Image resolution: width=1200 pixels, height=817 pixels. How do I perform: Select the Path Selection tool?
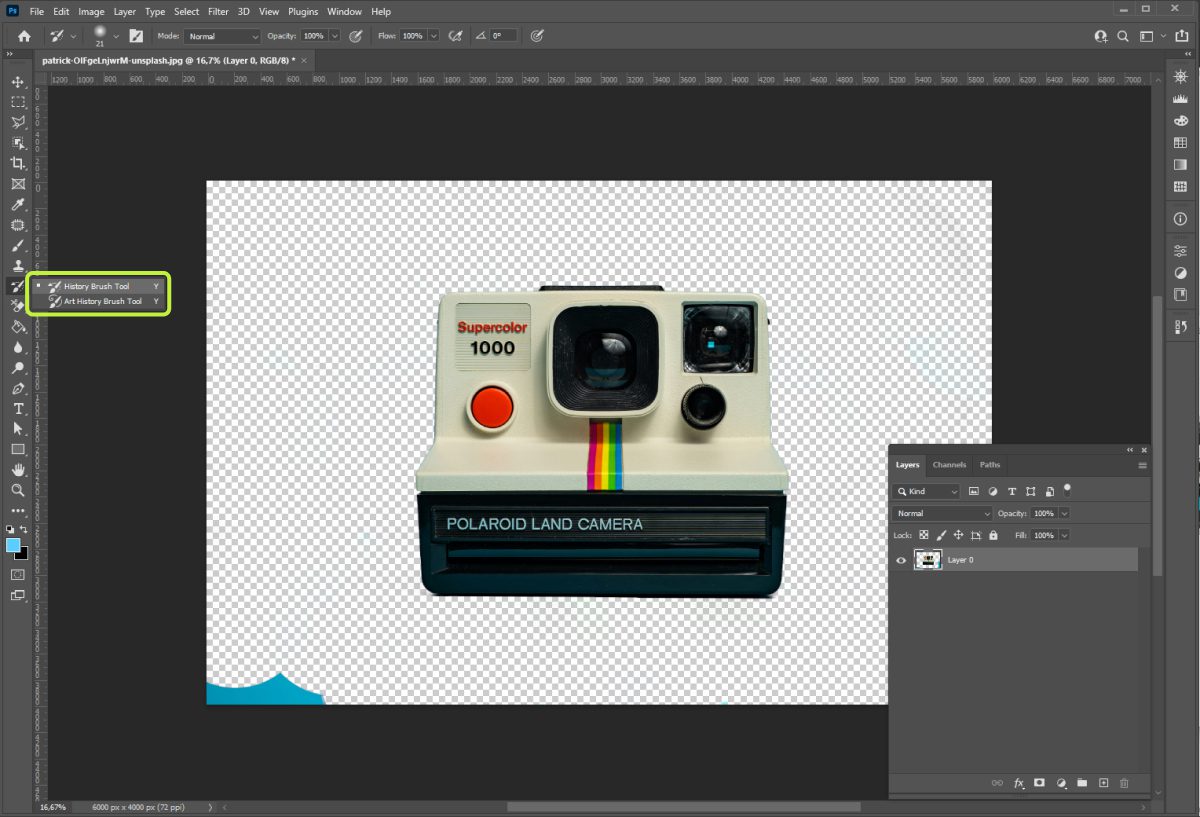coord(18,429)
